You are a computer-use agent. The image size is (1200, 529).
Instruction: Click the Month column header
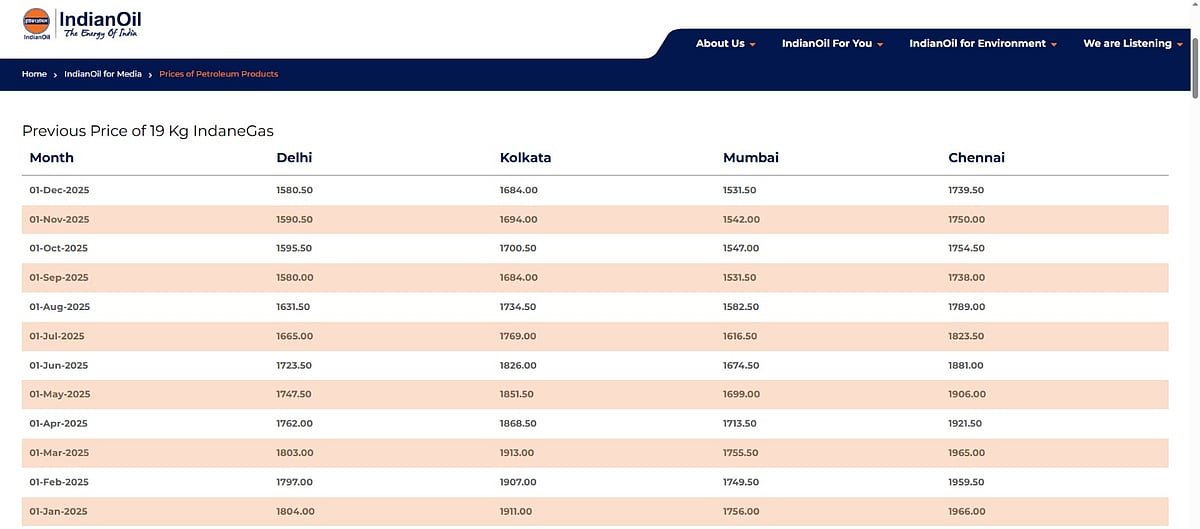point(52,158)
